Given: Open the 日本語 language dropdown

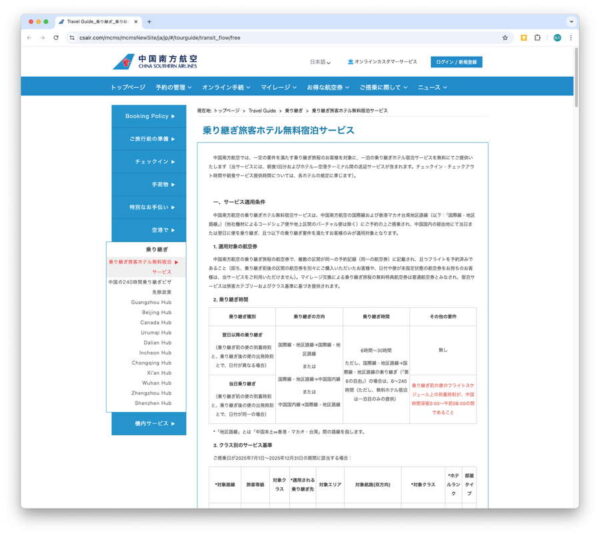Looking at the screenshot, I should pyautogui.click(x=320, y=62).
